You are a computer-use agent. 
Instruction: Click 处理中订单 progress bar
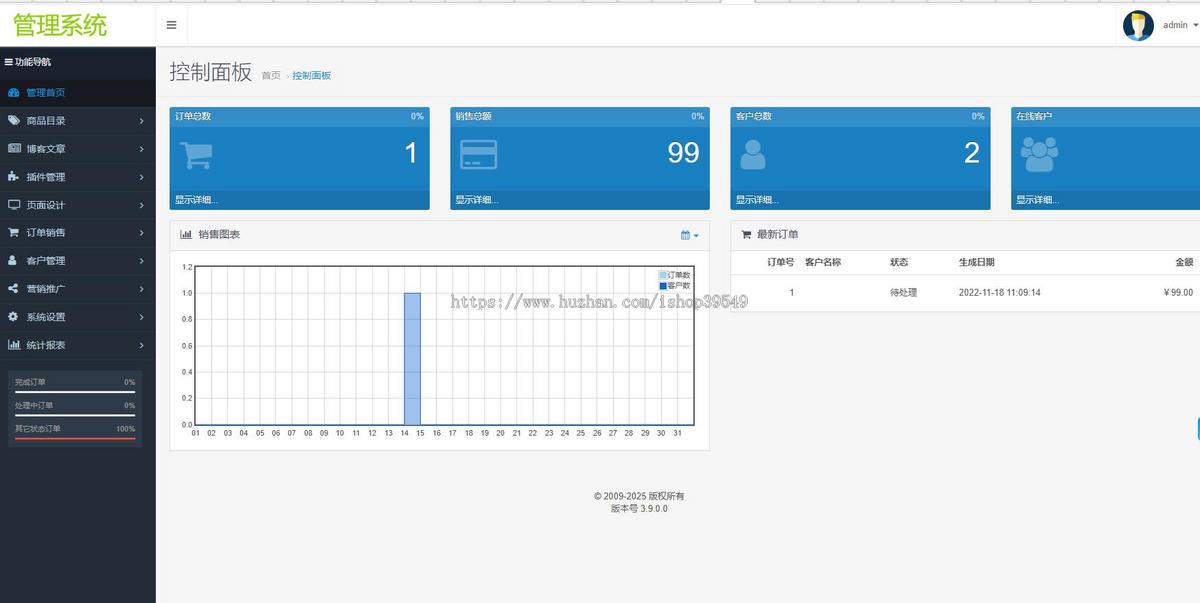[x=75, y=415]
